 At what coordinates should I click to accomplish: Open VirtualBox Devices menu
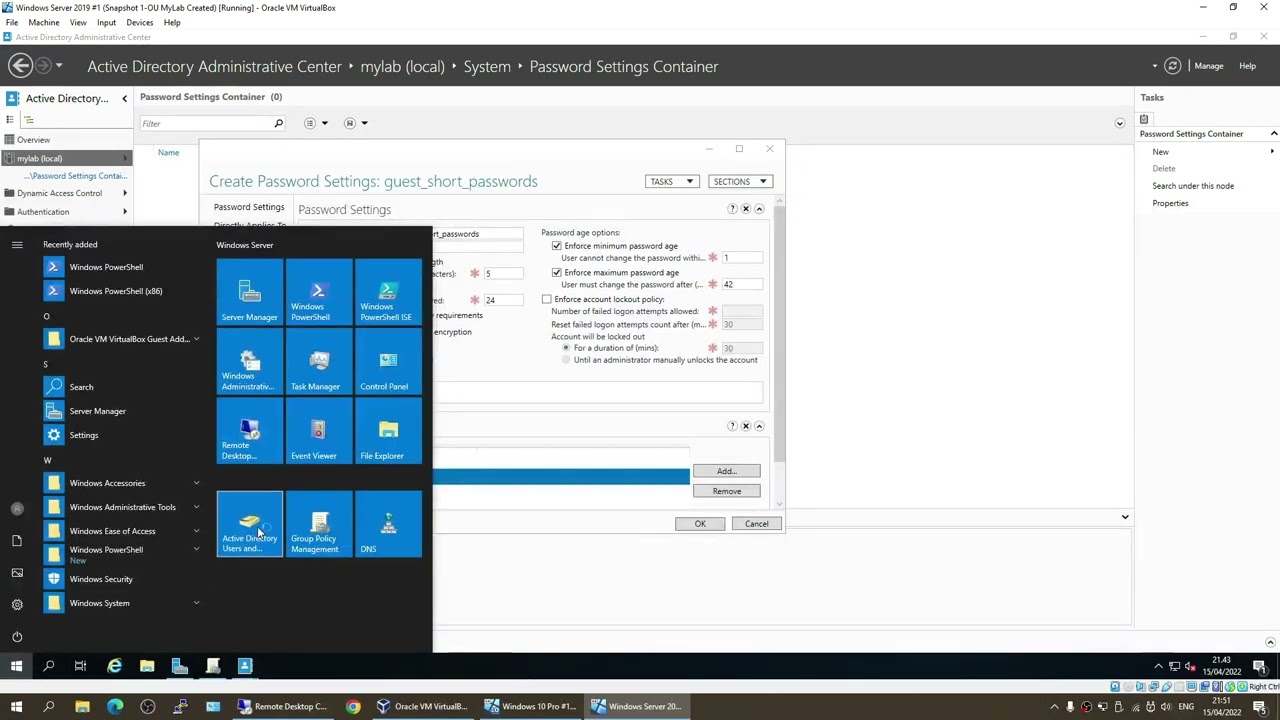[x=140, y=22]
